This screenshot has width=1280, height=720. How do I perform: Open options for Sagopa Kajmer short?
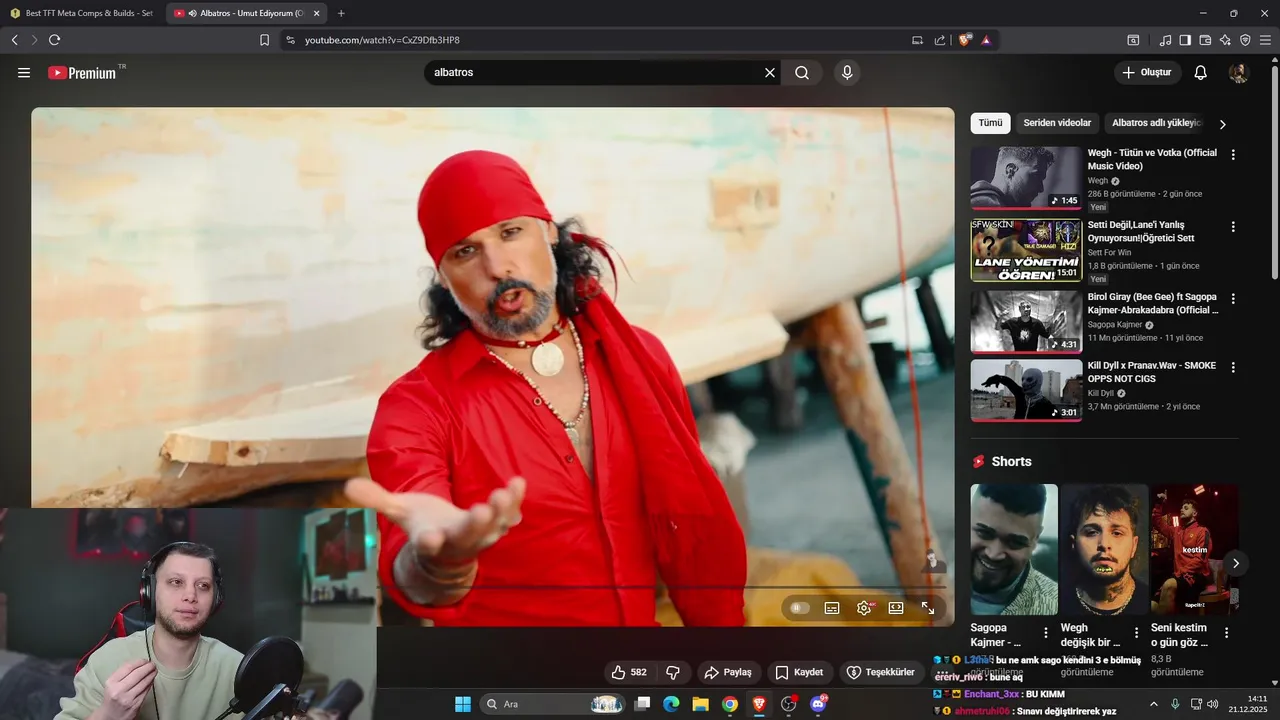[1046, 633]
